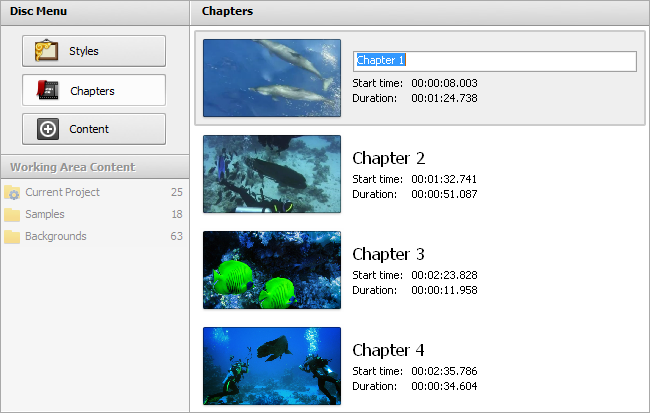
Task: Select the Chapter 3 green fish thumbnail
Action: pyautogui.click(x=272, y=270)
